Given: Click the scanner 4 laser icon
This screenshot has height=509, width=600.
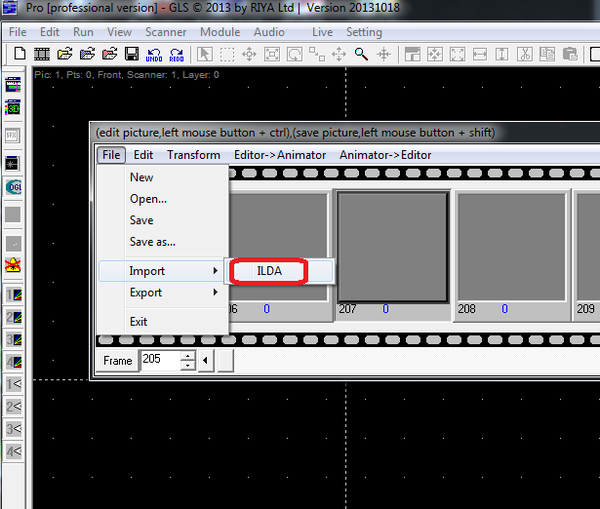Looking at the screenshot, I should pyautogui.click(x=14, y=362).
